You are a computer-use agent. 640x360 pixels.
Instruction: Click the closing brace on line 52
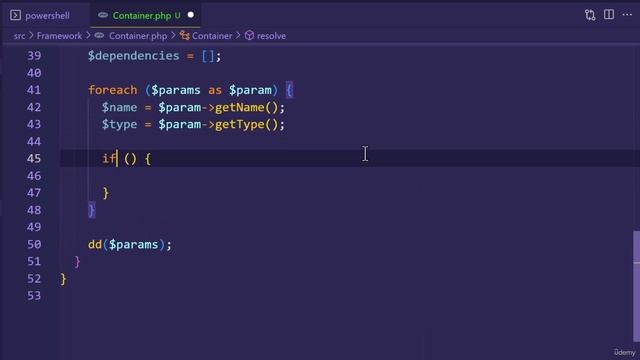tap(63, 279)
